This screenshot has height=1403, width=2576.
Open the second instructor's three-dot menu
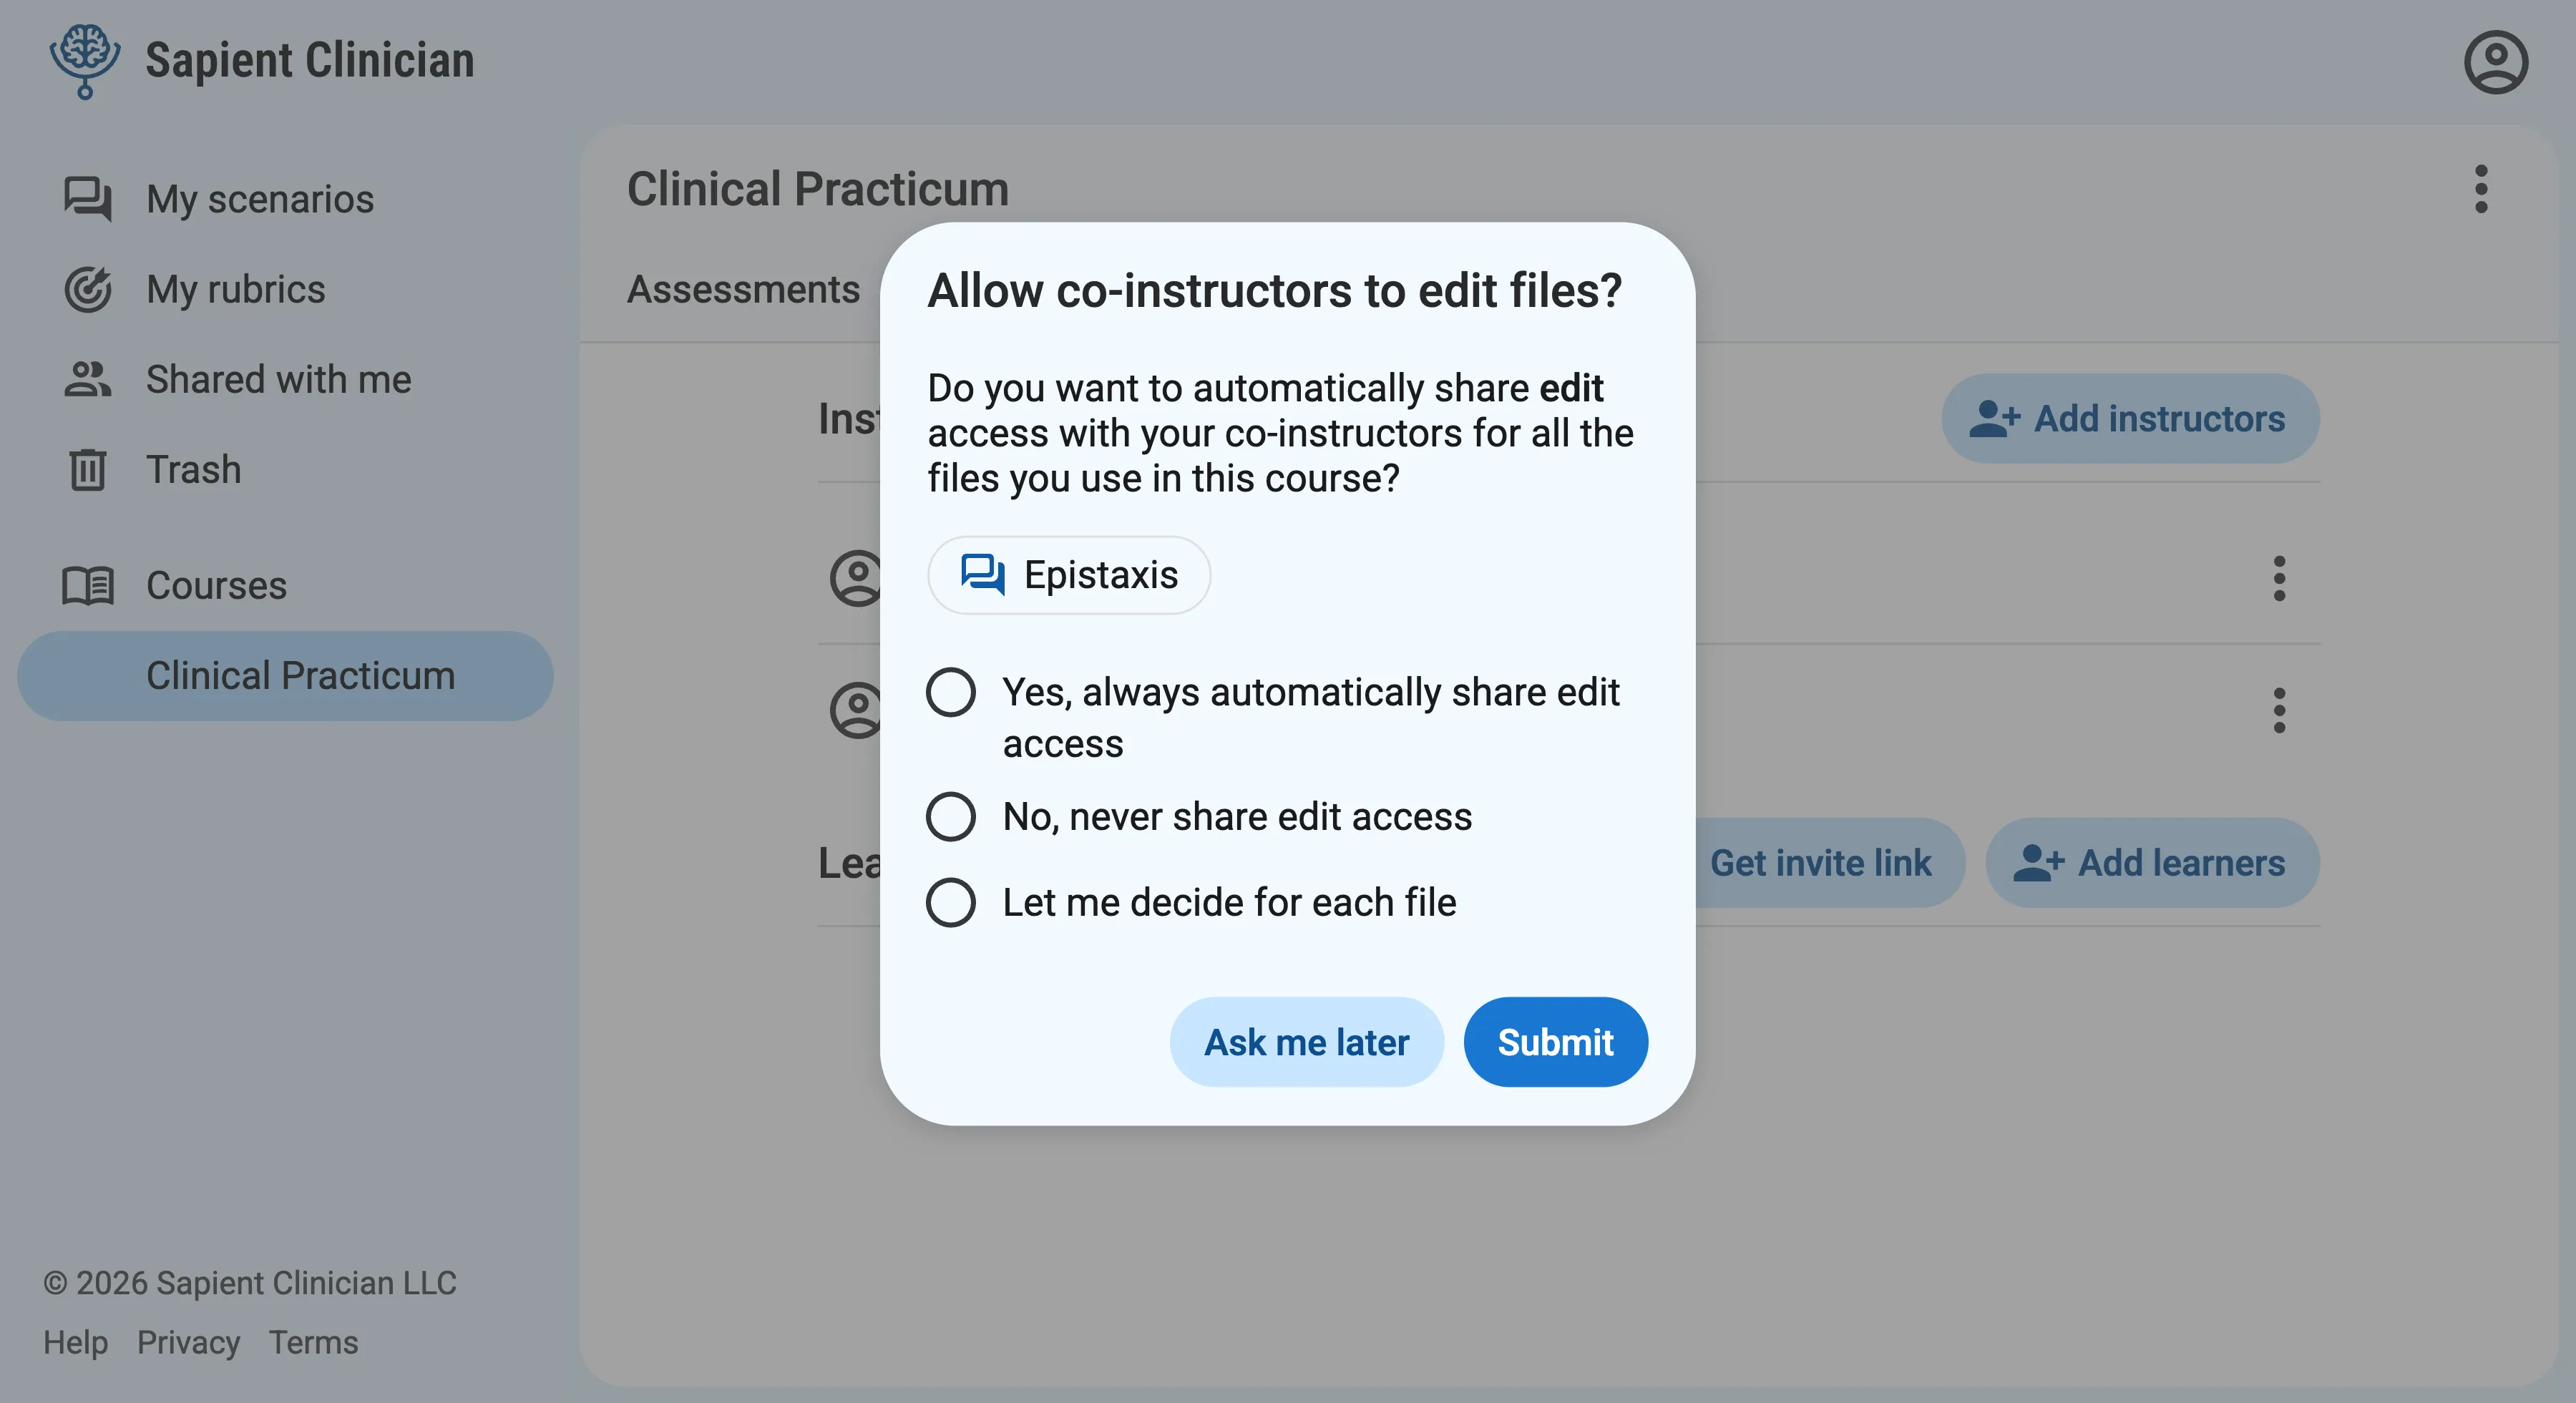click(x=2280, y=710)
